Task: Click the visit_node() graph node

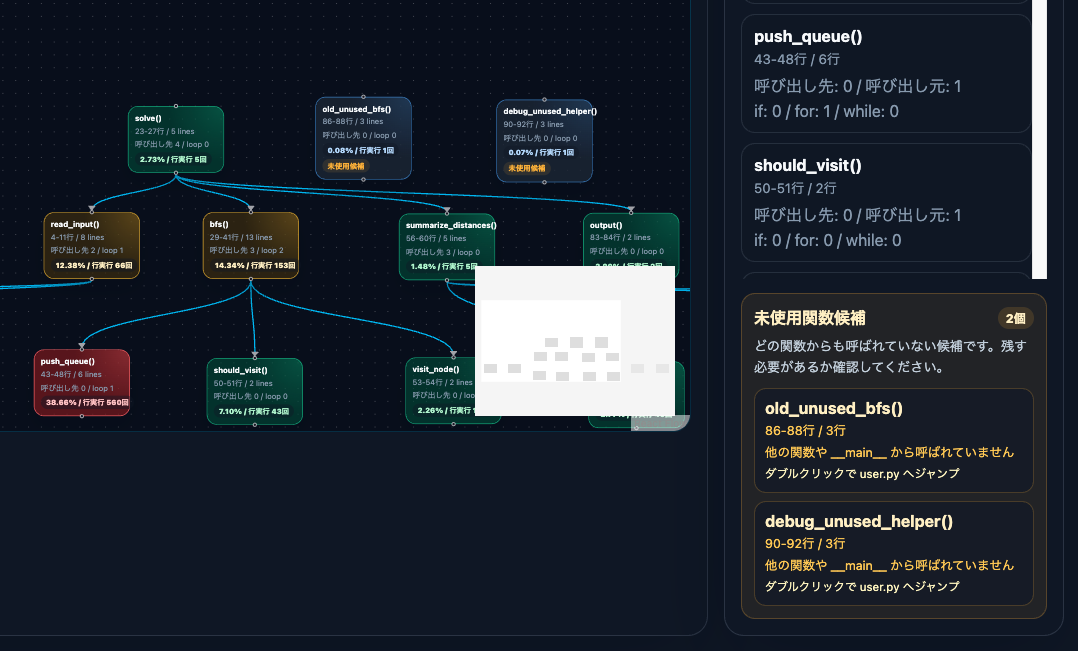Action: click(441, 390)
